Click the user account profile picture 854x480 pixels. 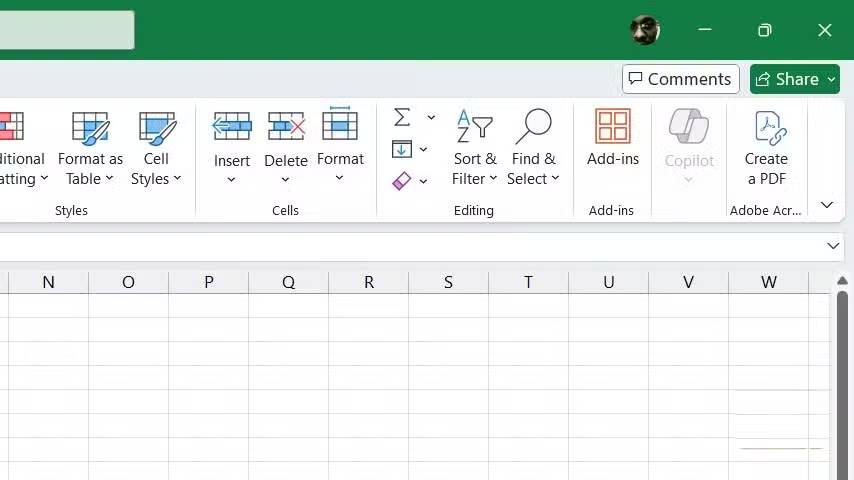pyautogui.click(x=645, y=30)
